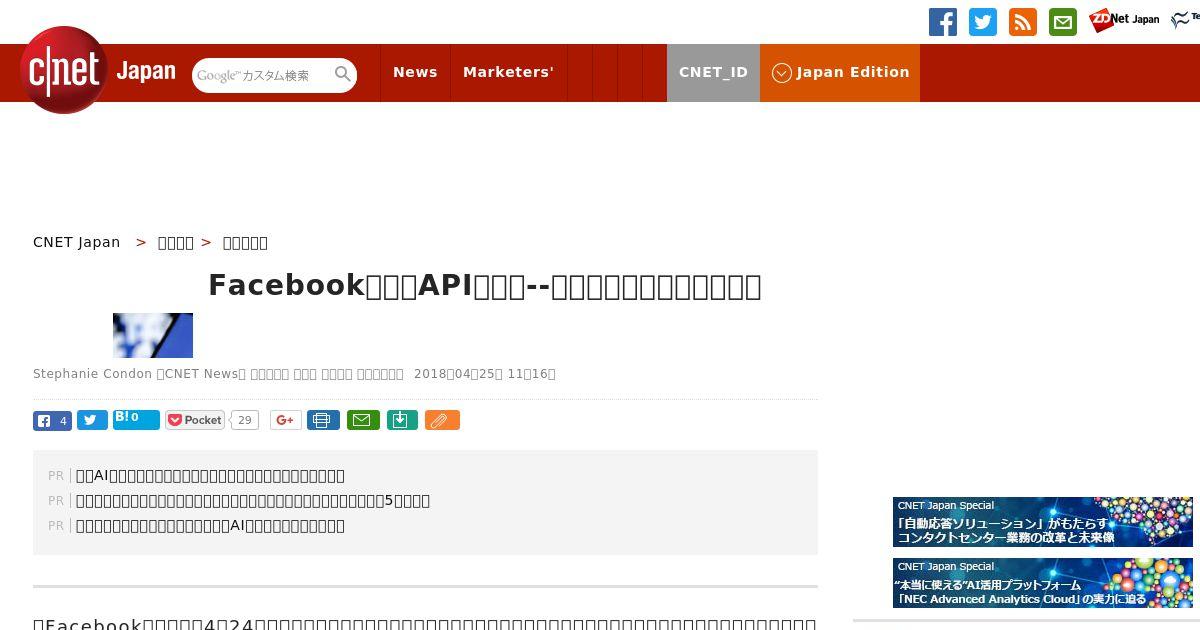The height and width of the screenshot is (630, 1200).
Task: Click the orange clip icon
Action: (442, 420)
